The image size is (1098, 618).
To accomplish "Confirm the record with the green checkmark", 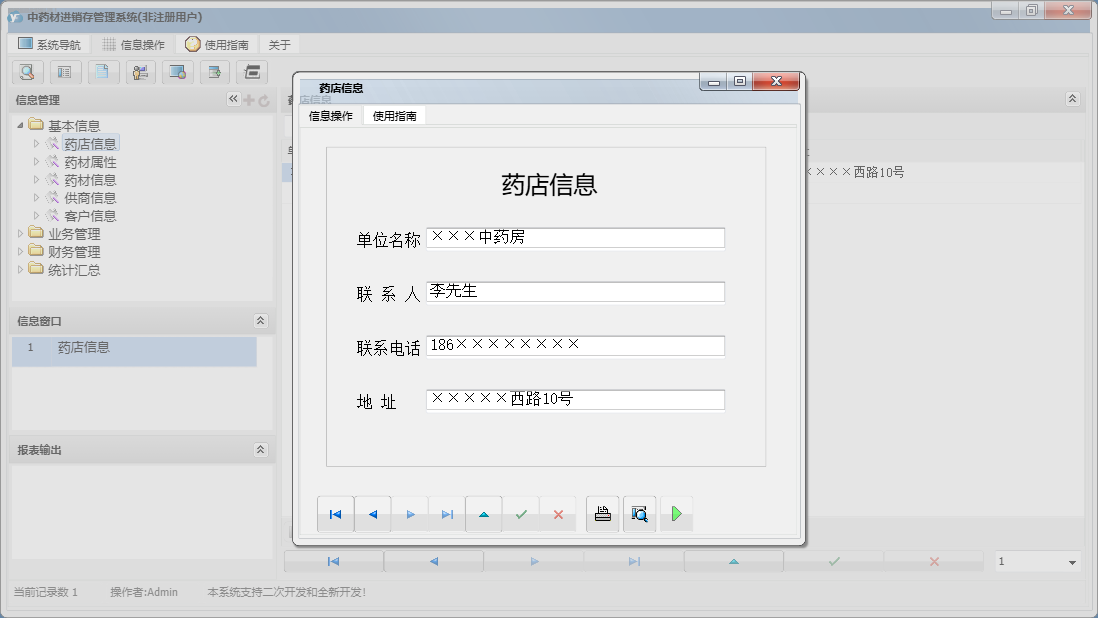I will click(x=520, y=513).
